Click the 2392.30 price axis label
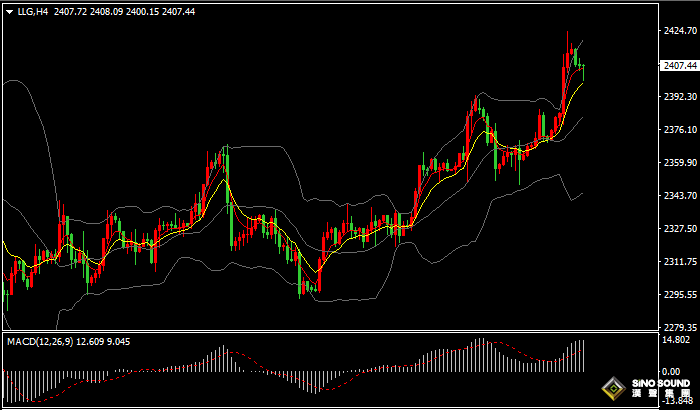The width and height of the screenshot is (700, 410). click(679, 97)
